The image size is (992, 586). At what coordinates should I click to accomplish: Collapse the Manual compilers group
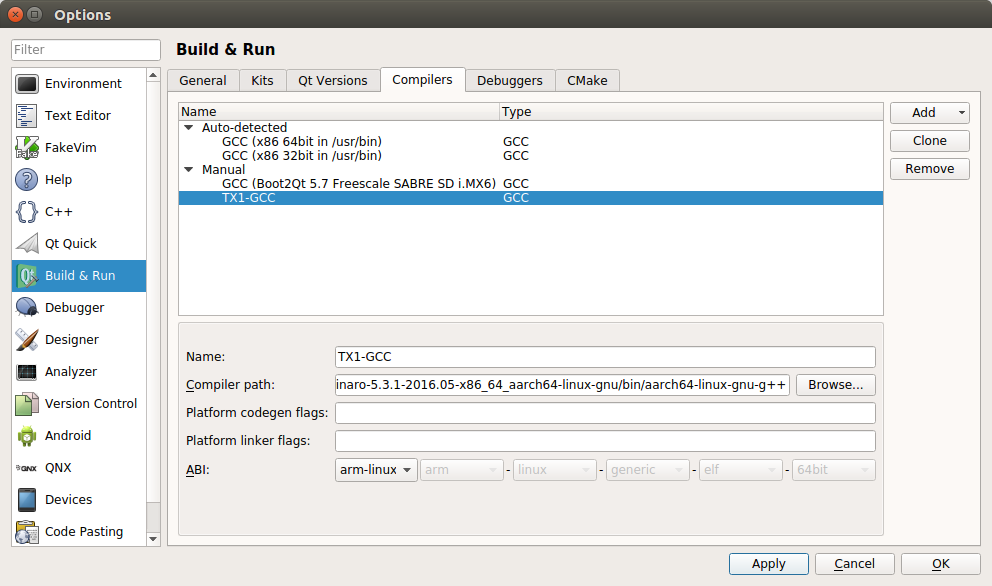tap(188, 170)
